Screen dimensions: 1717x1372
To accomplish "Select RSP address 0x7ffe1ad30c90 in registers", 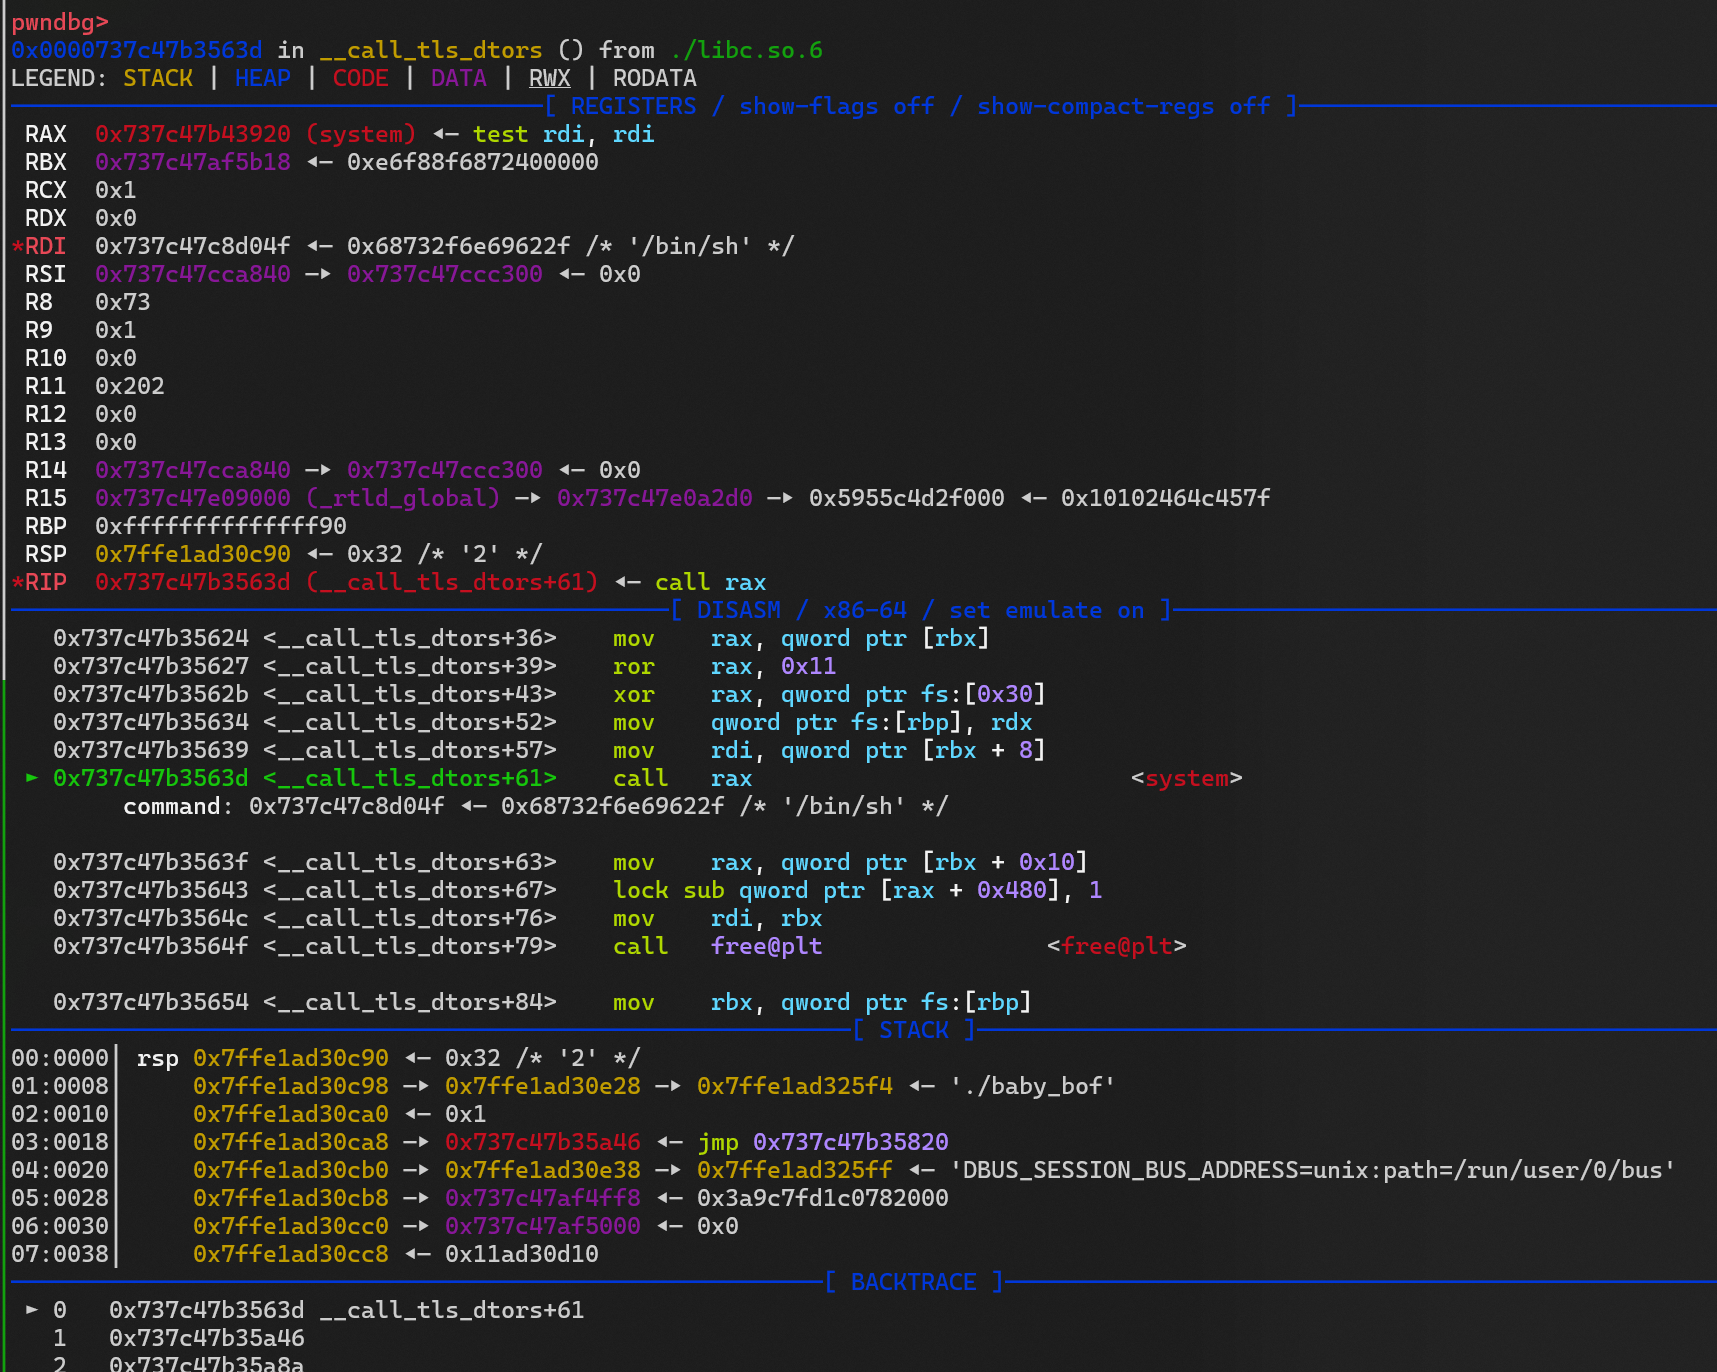I will point(193,554).
